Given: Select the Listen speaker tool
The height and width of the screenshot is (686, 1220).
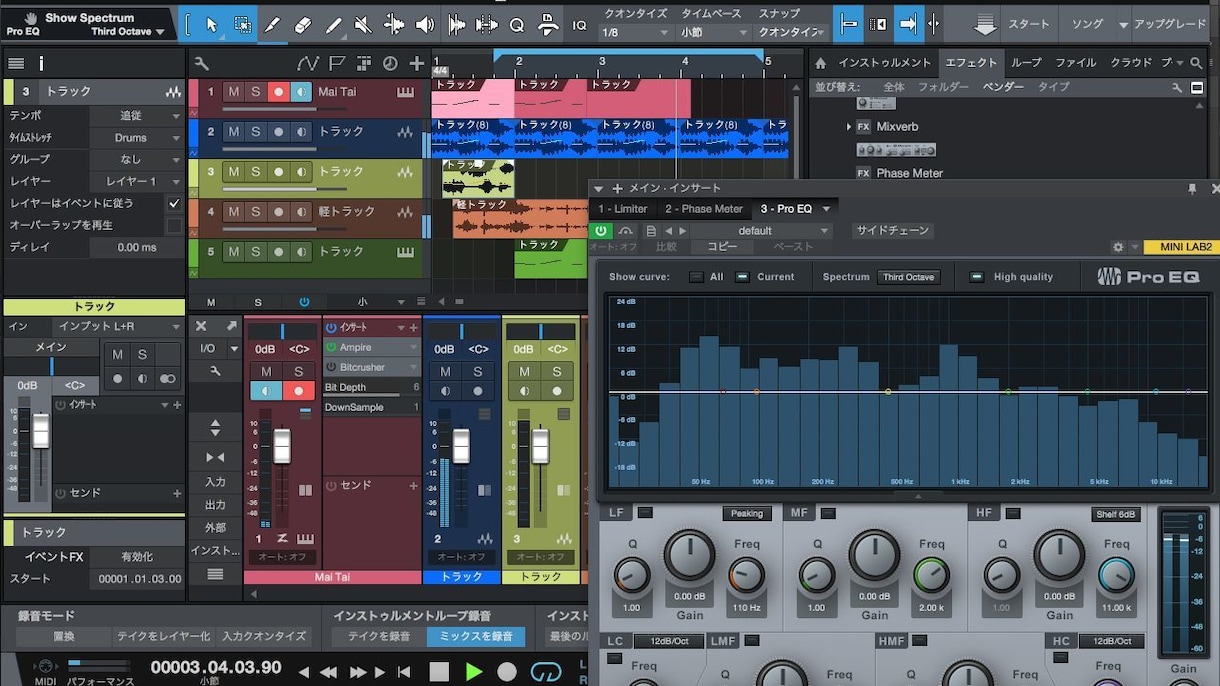Looking at the screenshot, I should (x=425, y=24).
